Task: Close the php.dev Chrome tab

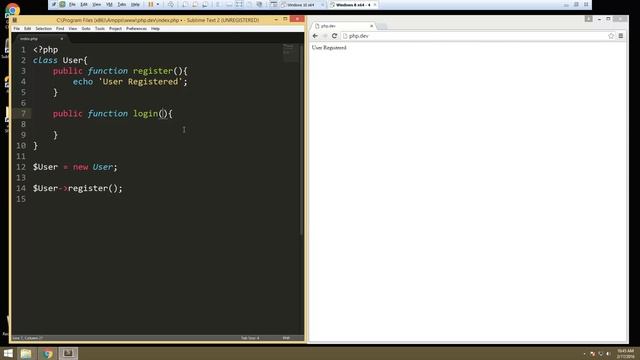Action: click(x=371, y=26)
